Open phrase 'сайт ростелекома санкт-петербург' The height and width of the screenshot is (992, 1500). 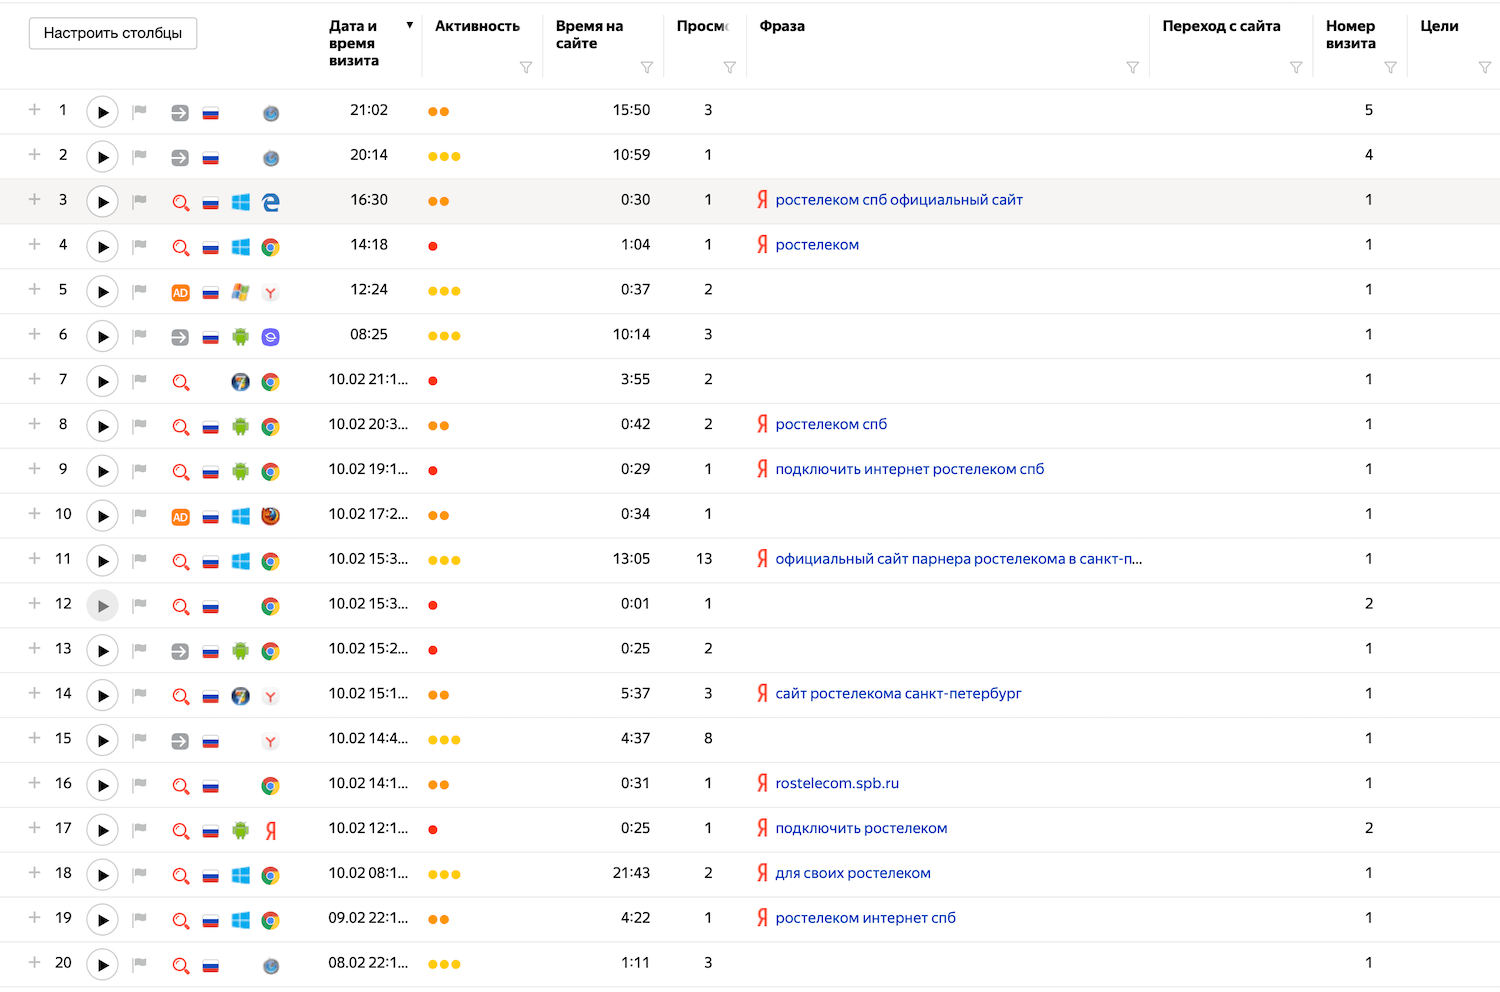(x=898, y=693)
